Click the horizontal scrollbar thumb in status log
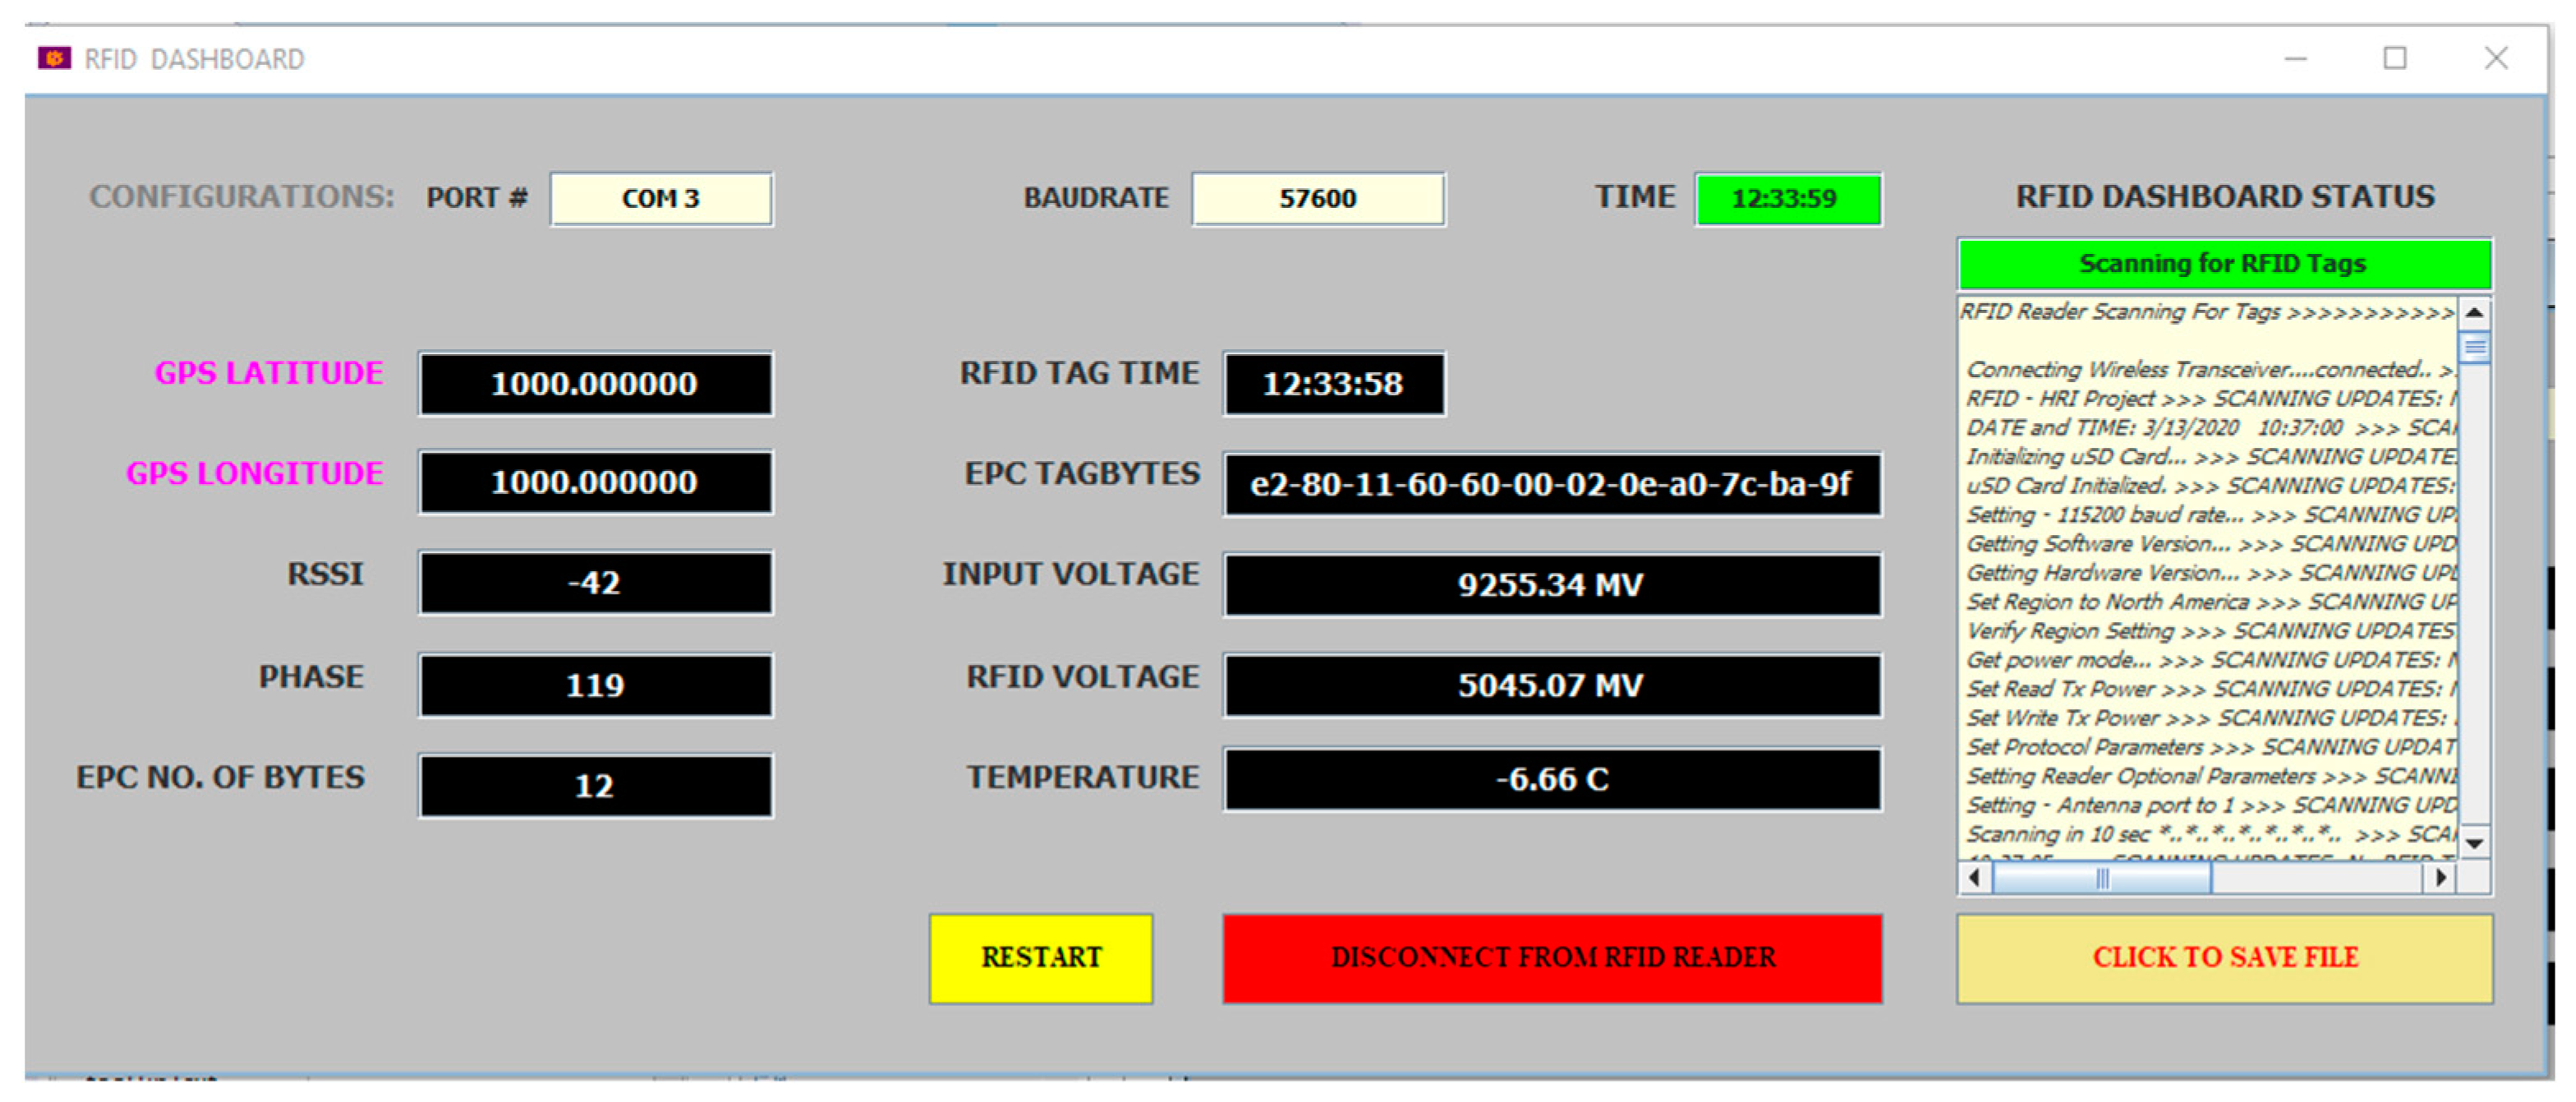This screenshot has width=2576, height=1102. click(2101, 878)
